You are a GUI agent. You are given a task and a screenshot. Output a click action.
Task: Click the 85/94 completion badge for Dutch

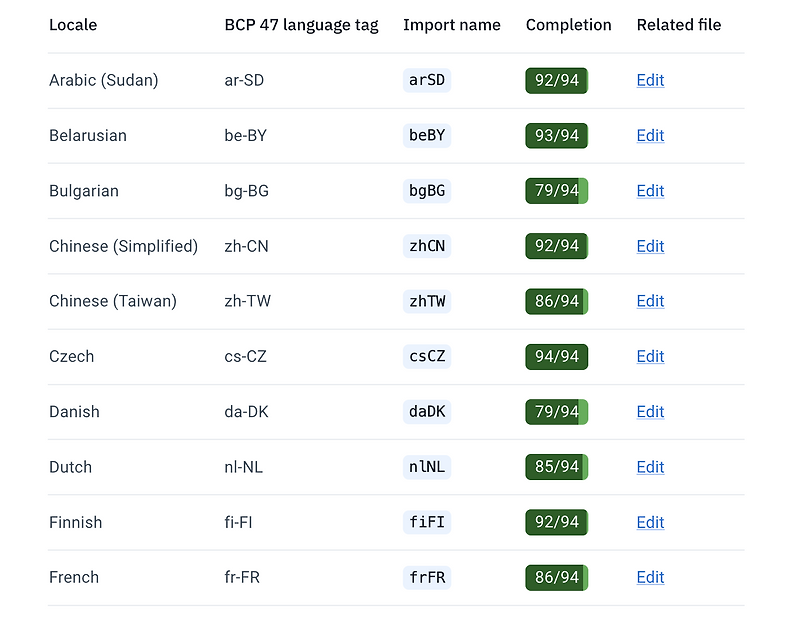point(557,467)
